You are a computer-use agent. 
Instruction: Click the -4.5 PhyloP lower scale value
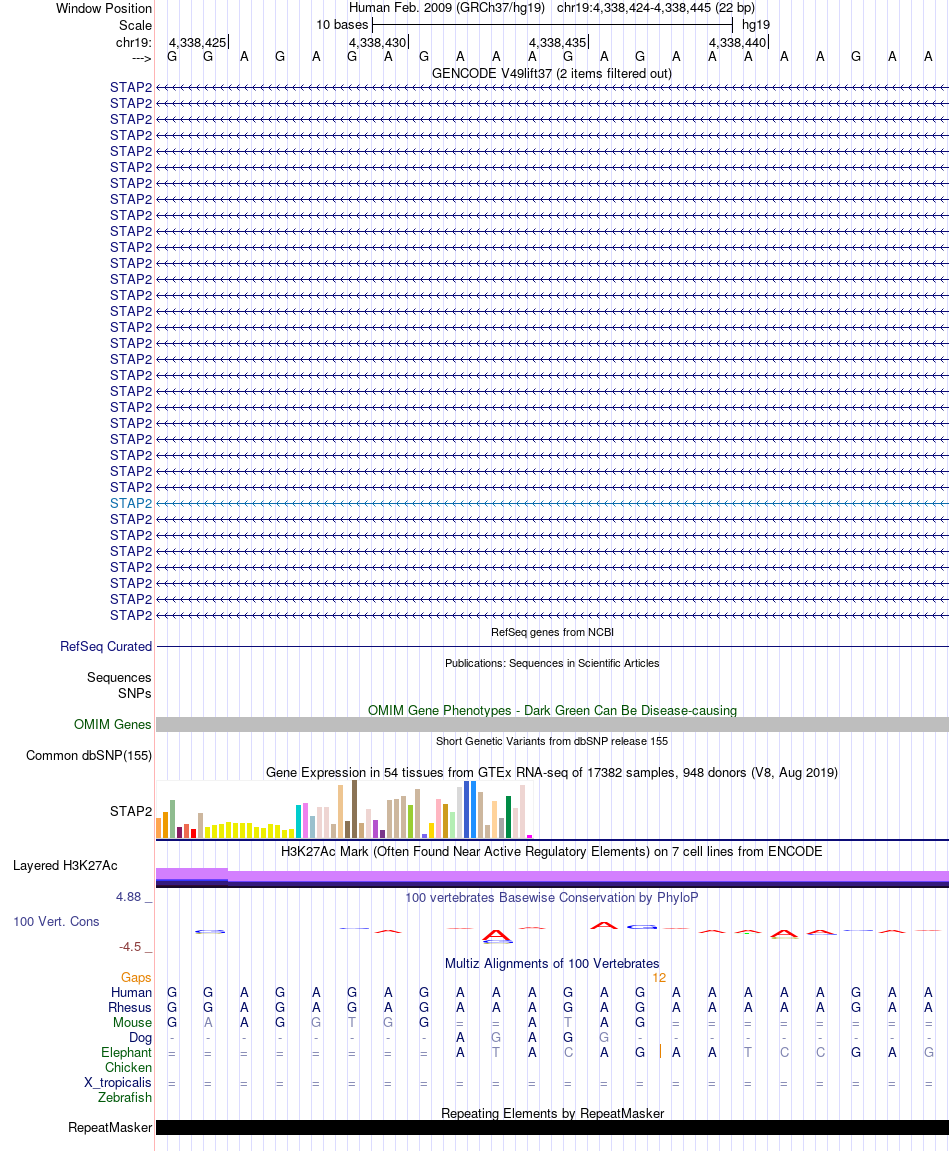click(130, 947)
